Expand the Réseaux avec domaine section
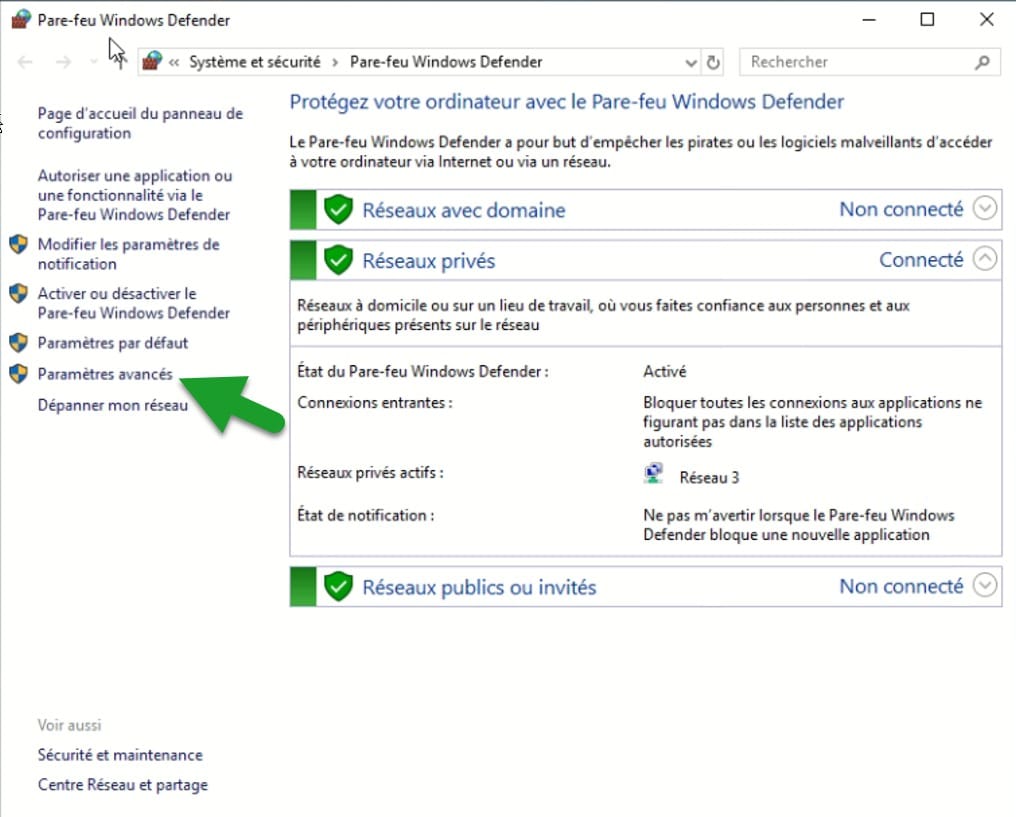This screenshot has height=817, width=1016. (985, 209)
